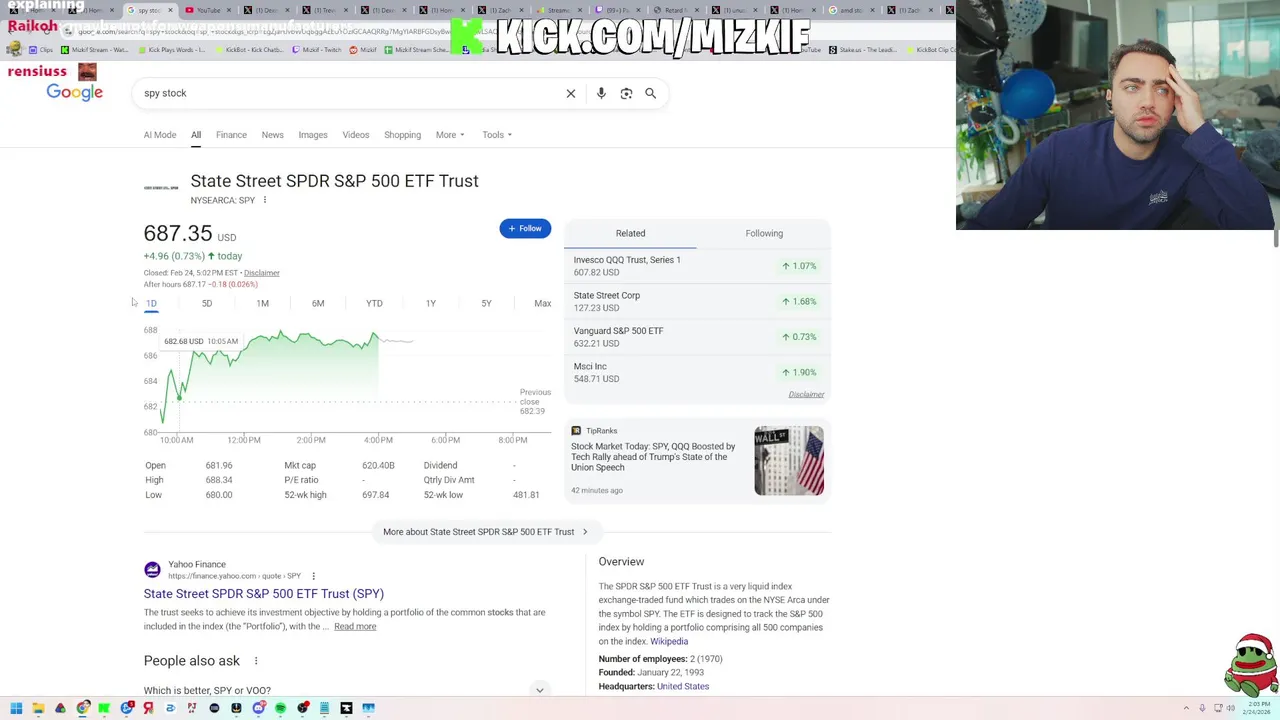
Task: Submit search with the magnifier icon
Action: [x=651, y=93]
